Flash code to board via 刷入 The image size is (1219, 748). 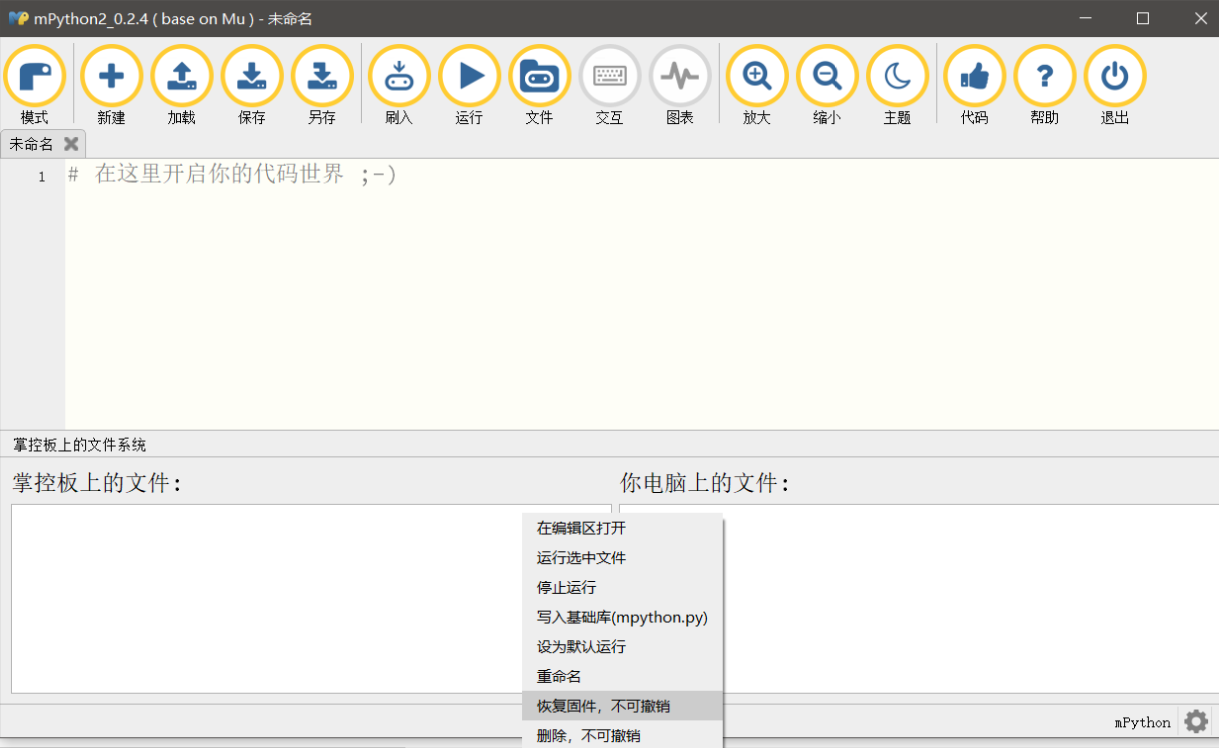399,85
